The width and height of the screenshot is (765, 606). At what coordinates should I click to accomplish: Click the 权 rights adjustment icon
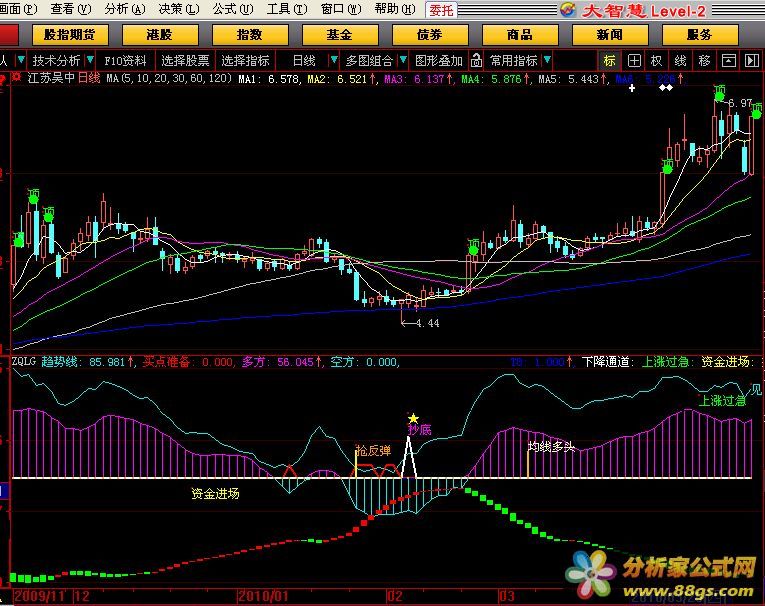[656, 60]
